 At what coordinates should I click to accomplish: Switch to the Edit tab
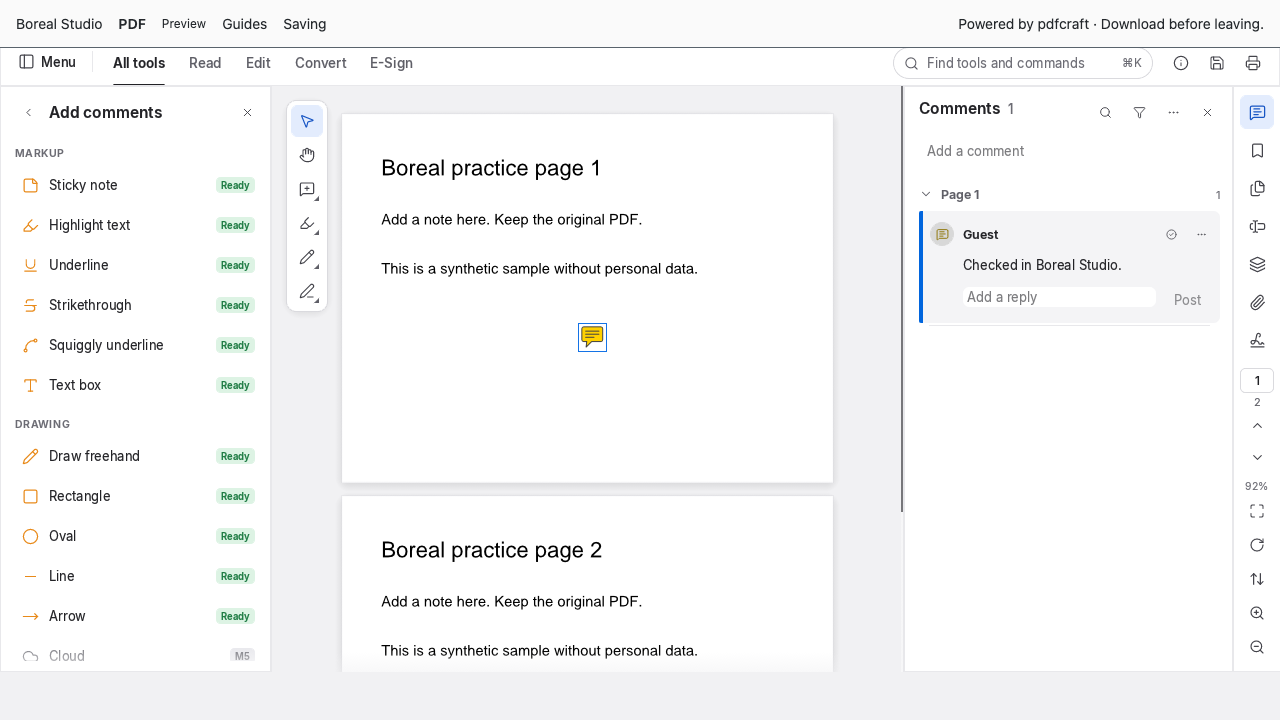coord(258,63)
